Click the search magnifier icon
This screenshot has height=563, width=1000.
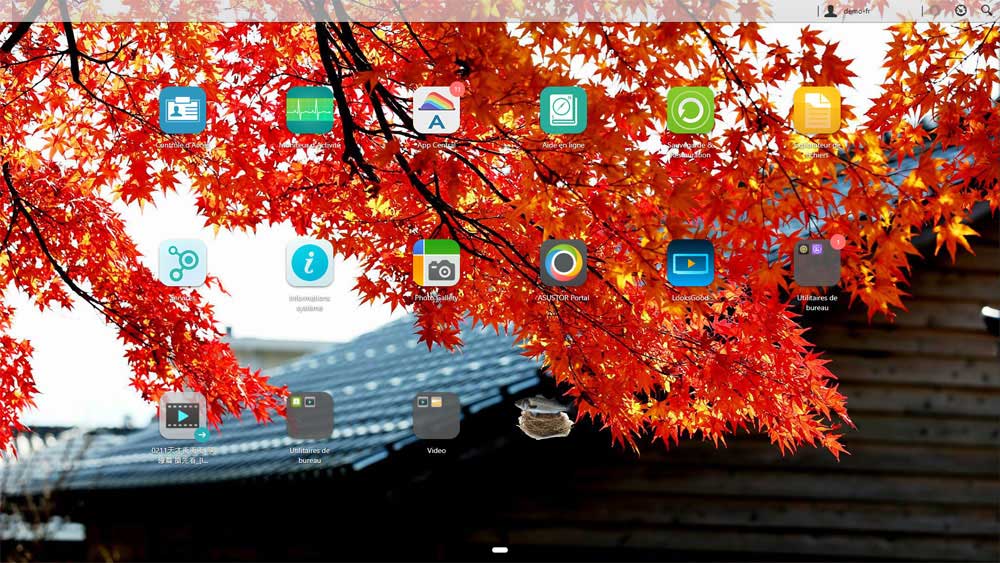986,10
